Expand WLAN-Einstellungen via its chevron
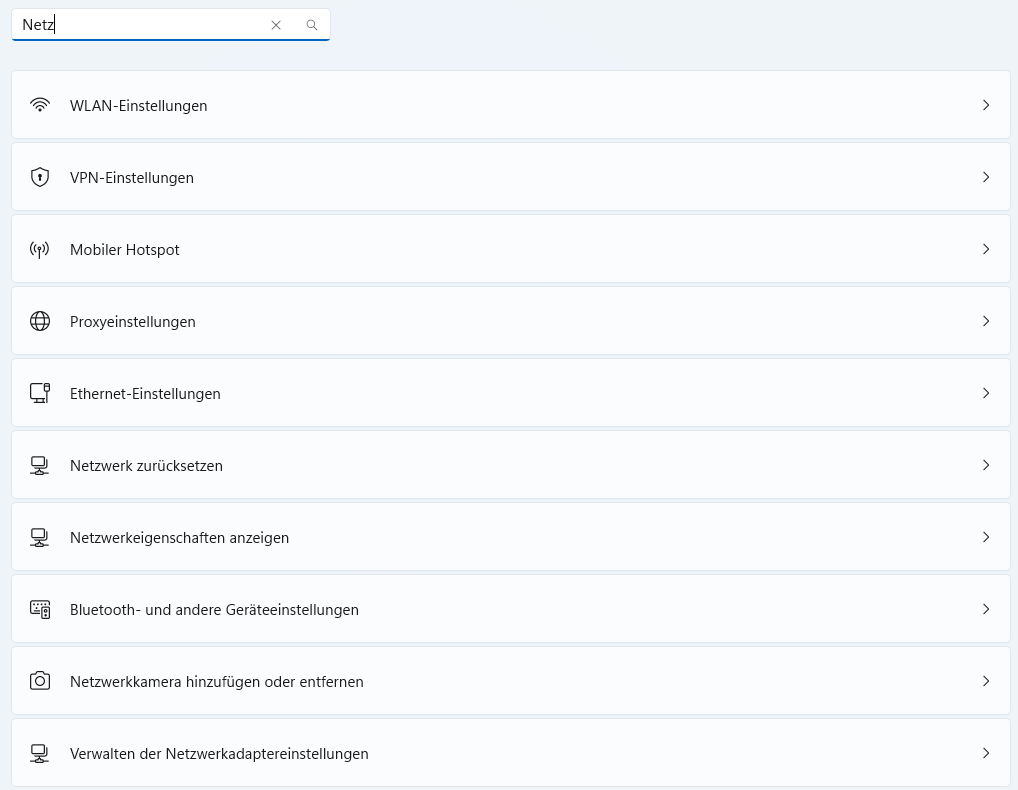 [x=986, y=105]
